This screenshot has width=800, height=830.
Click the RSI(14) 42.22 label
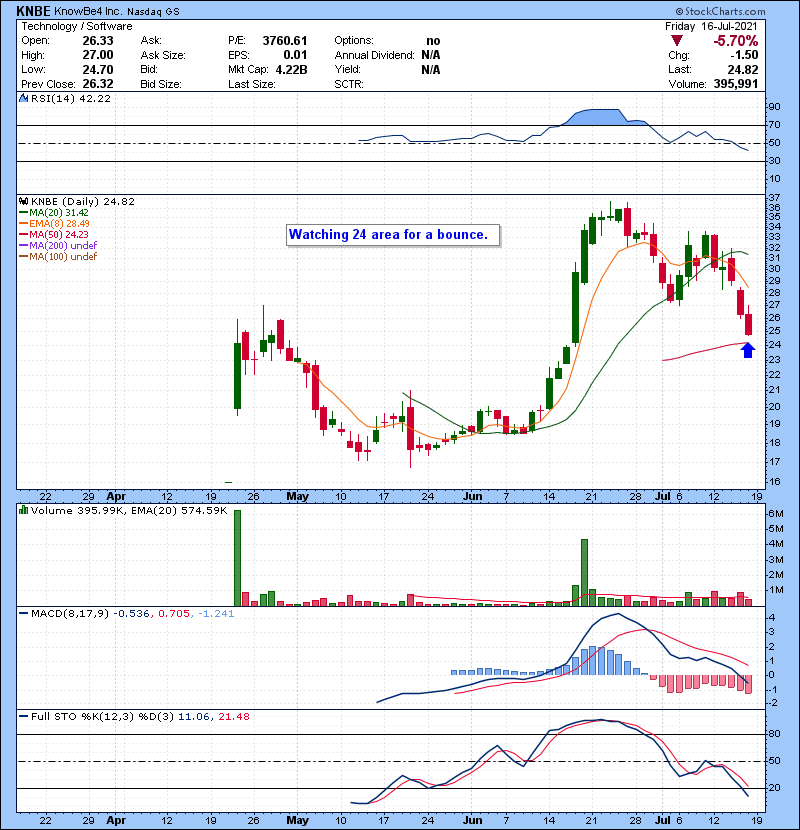(71, 98)
